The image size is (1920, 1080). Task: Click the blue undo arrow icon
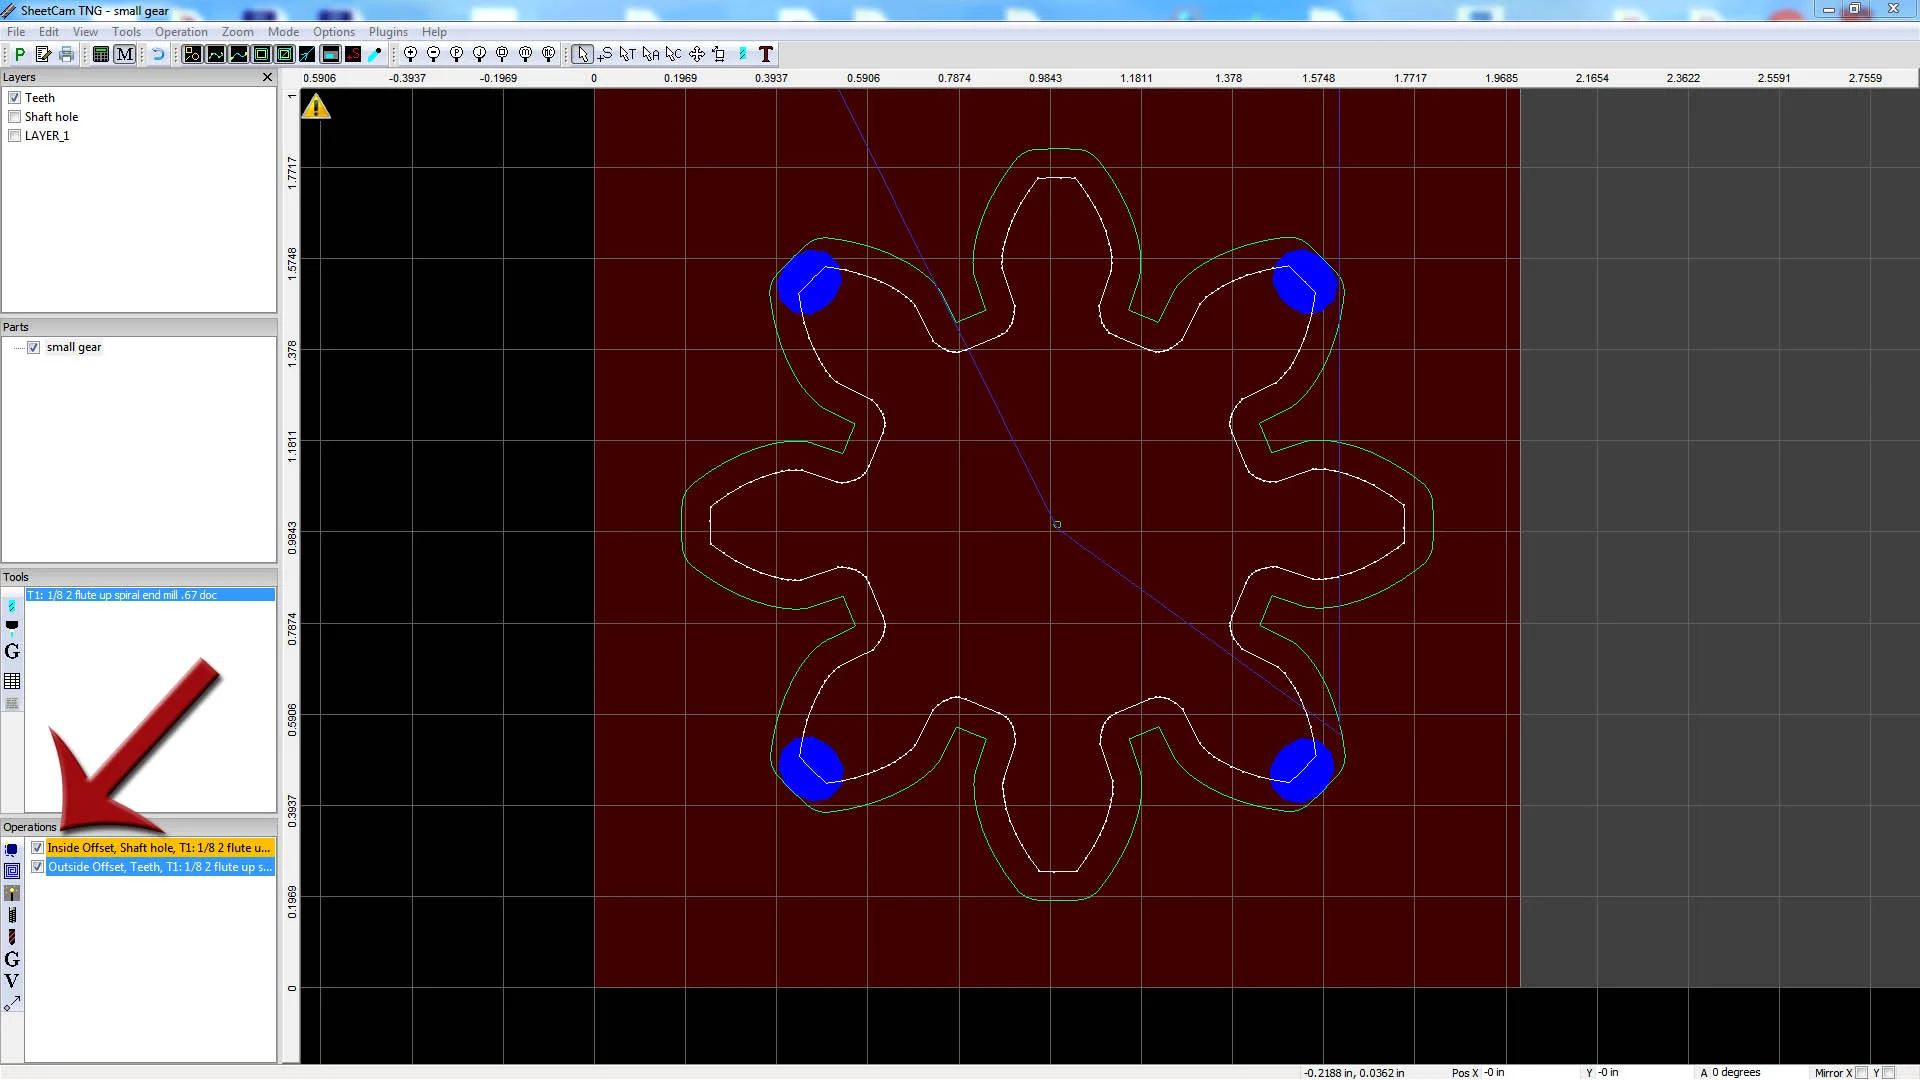pos(158,54)
